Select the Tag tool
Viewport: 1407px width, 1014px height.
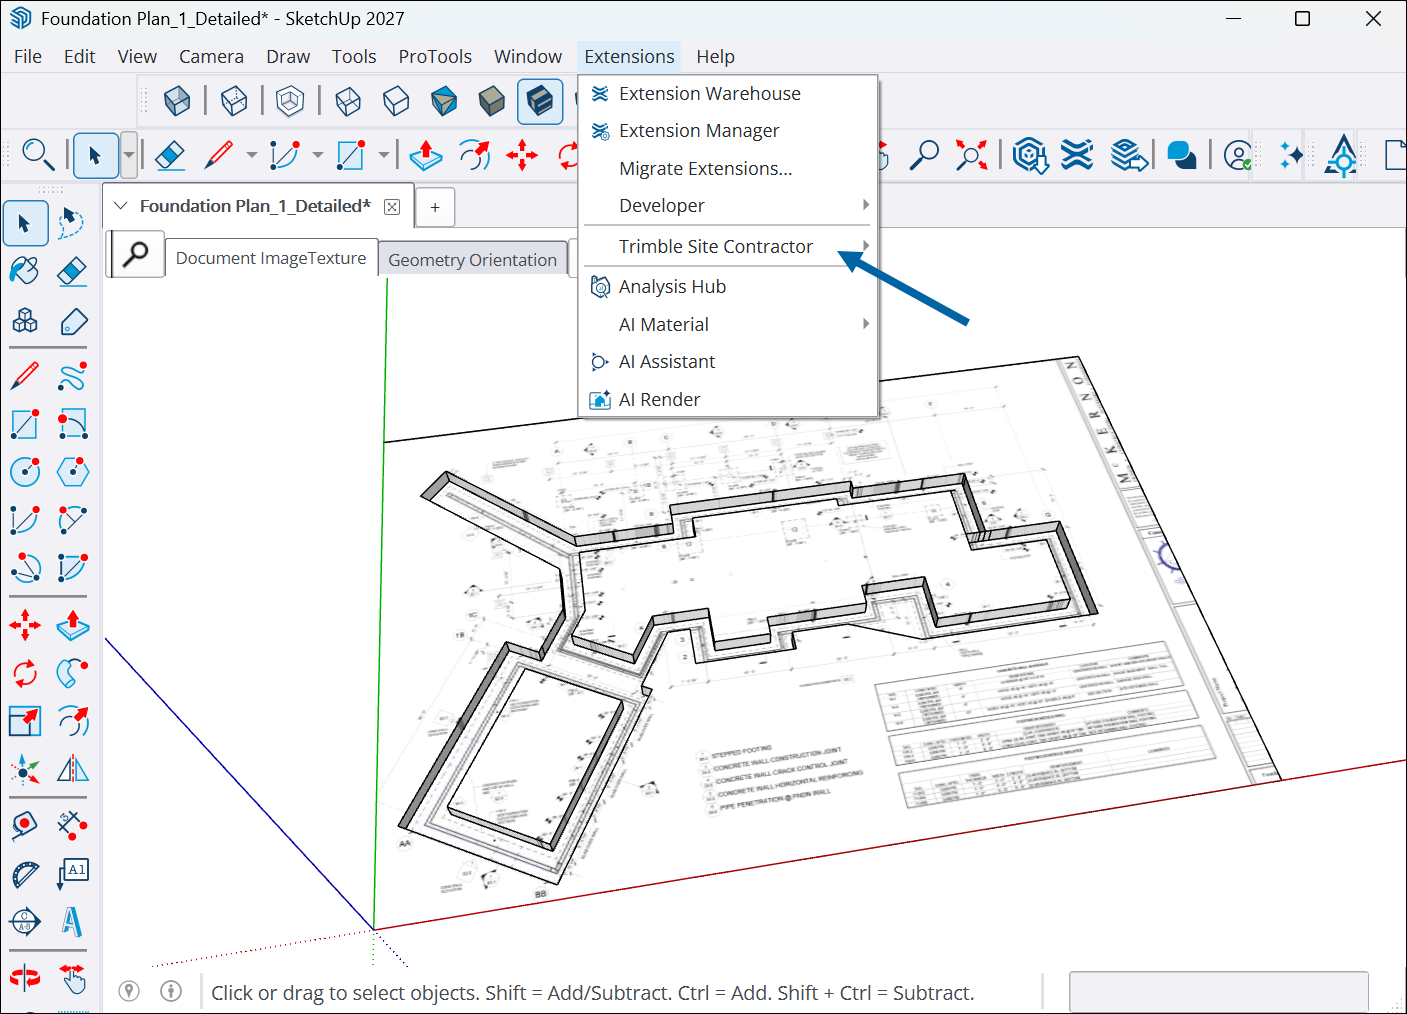coord(73,321)
